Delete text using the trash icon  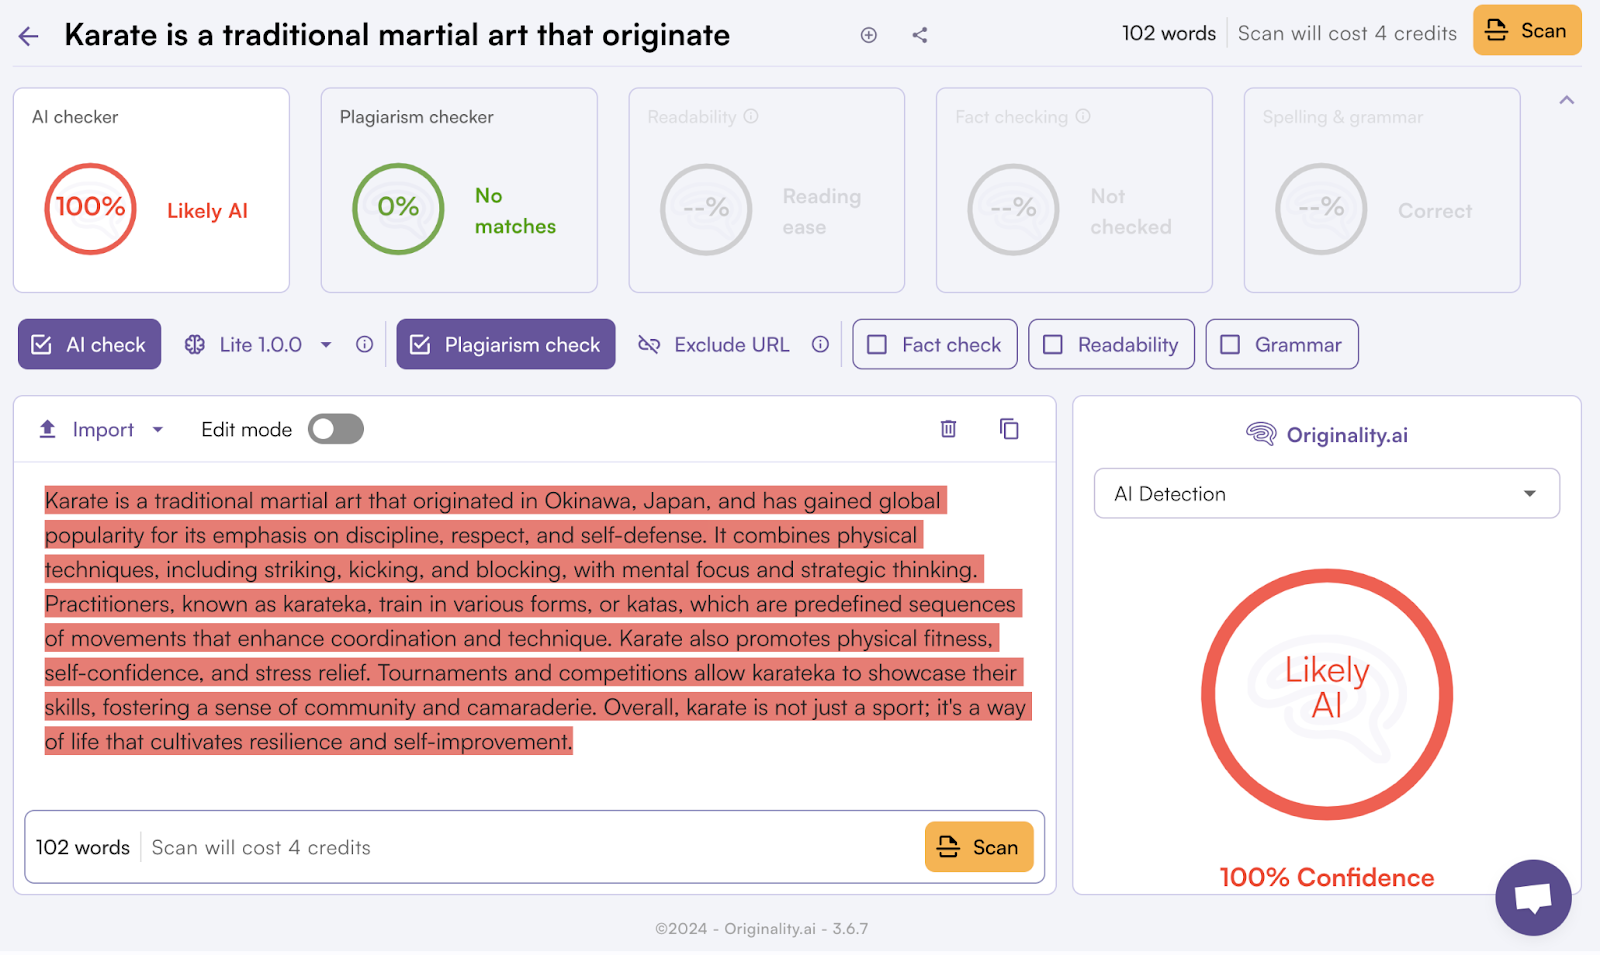[948, 429]
